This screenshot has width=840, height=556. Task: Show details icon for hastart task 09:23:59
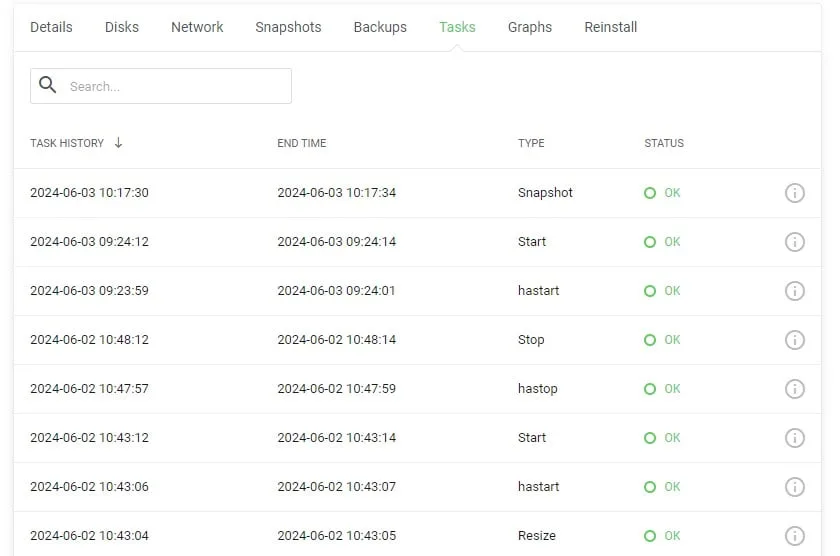coord(794,291)
